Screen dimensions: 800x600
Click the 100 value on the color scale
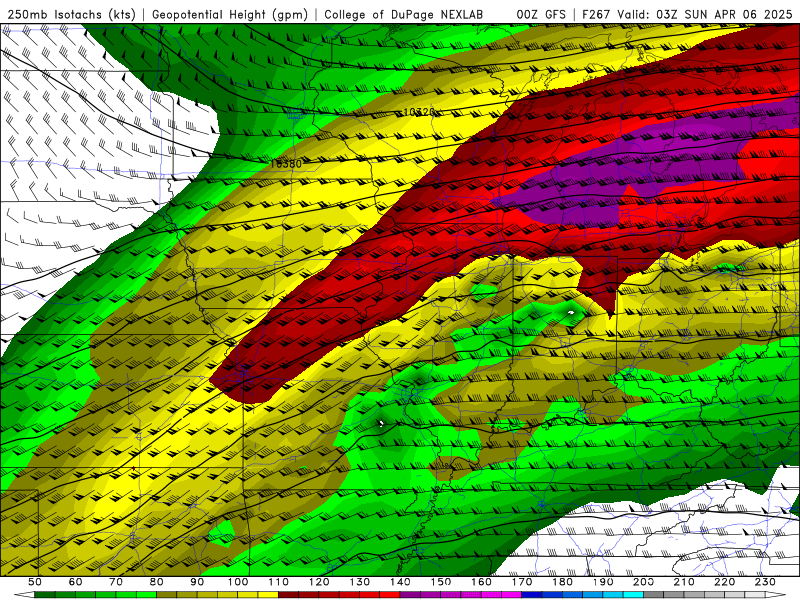pyautogui.click(x=238, y=582)
